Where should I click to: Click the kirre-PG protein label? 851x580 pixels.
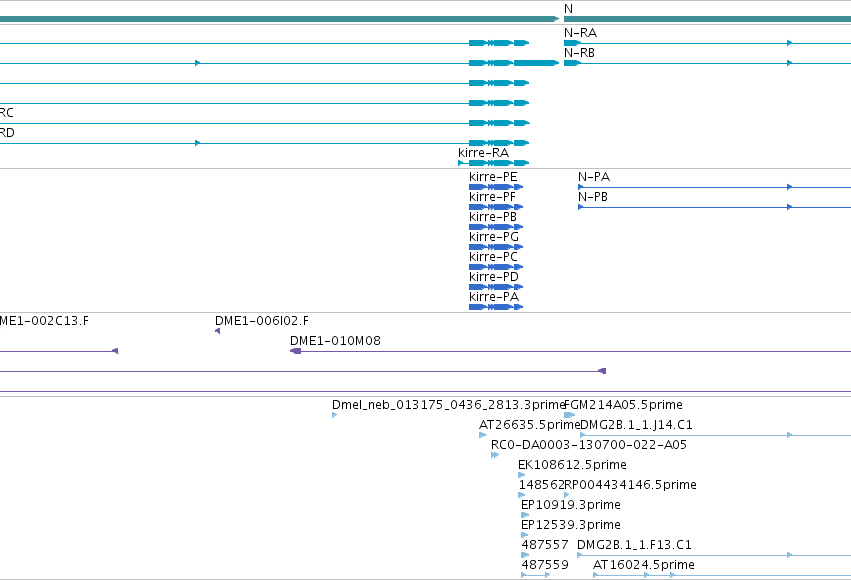click(494, 237)
